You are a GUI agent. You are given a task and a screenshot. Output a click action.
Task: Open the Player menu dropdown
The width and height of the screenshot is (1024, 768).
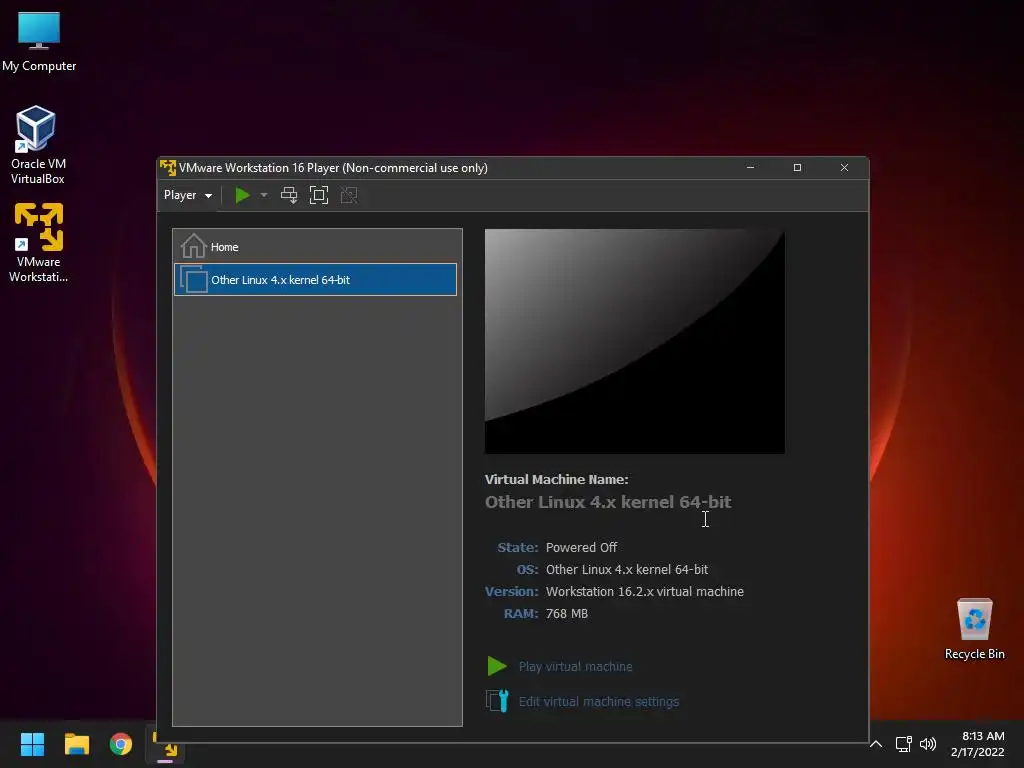pos(187,195)
